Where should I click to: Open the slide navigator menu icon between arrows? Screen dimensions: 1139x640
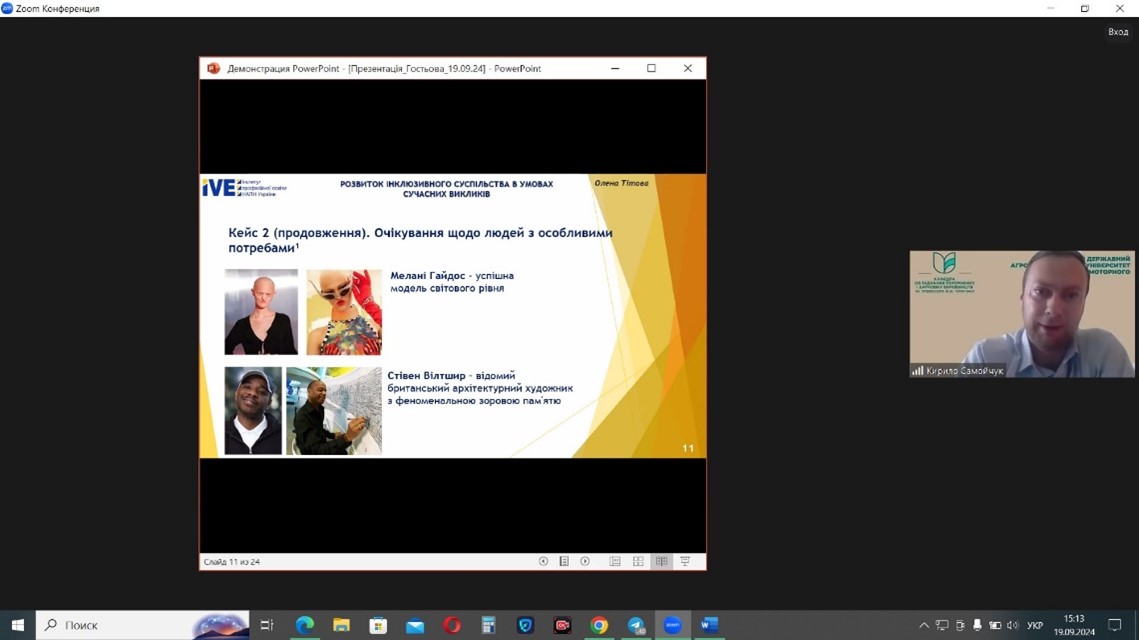[x=564, y=562]
